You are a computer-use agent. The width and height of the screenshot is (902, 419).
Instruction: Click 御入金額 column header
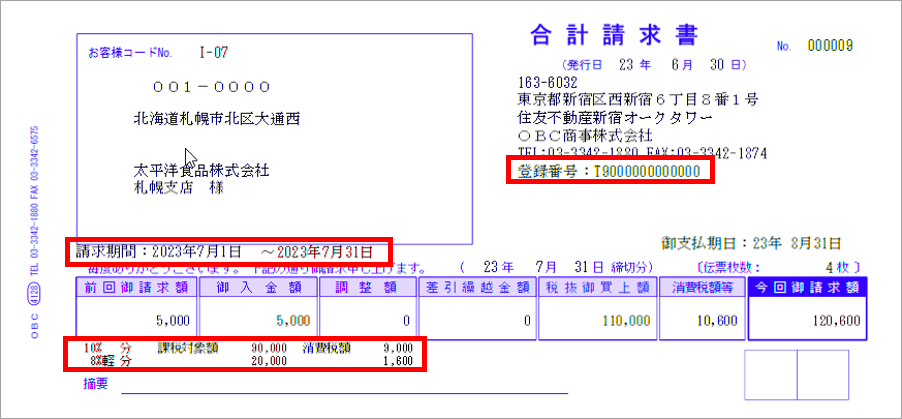coord(258,287)
